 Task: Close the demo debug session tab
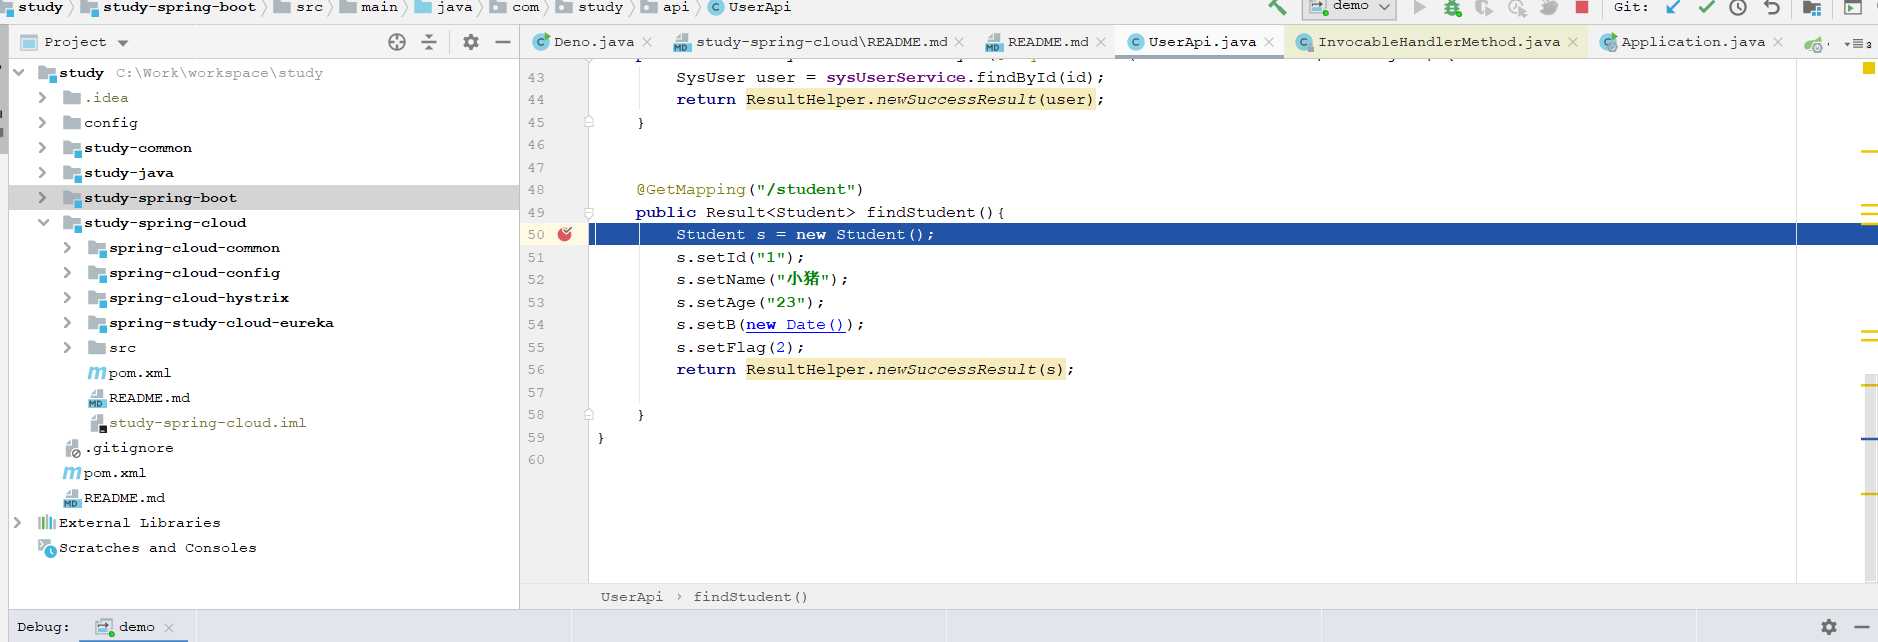169,628
